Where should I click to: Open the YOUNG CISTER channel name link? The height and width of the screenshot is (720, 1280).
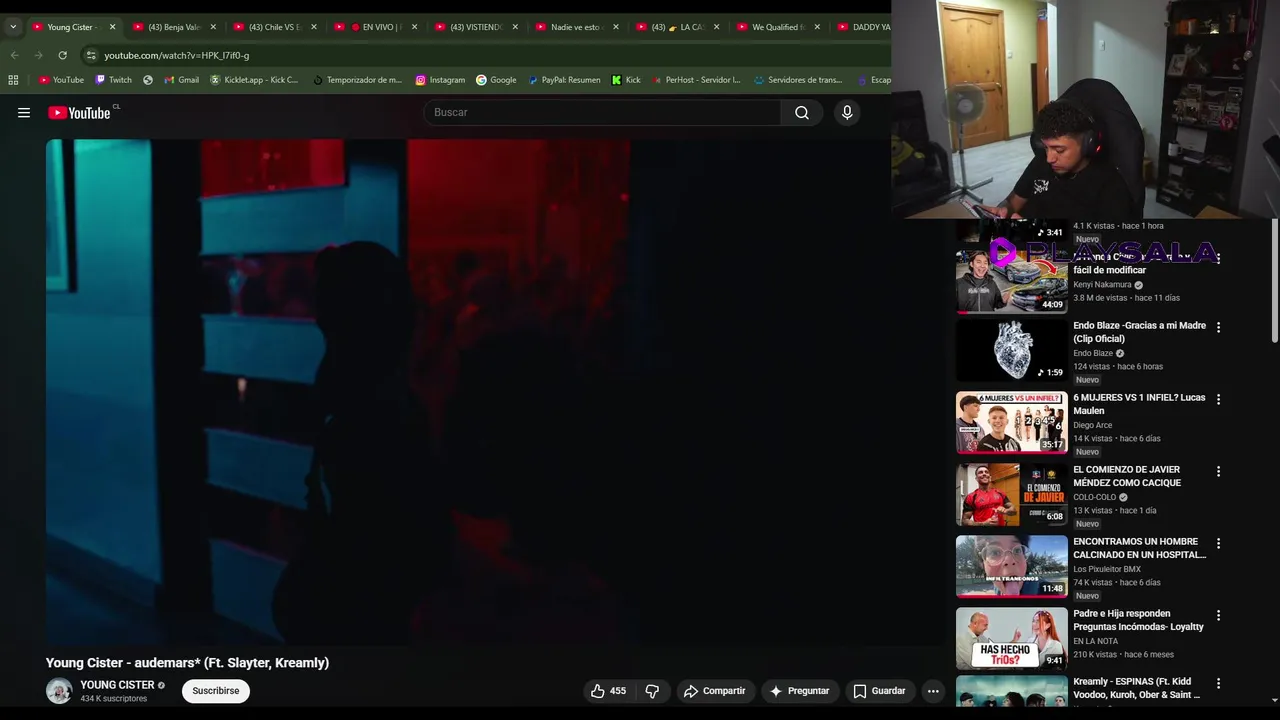pyautogui.click(x=117, y=685)
